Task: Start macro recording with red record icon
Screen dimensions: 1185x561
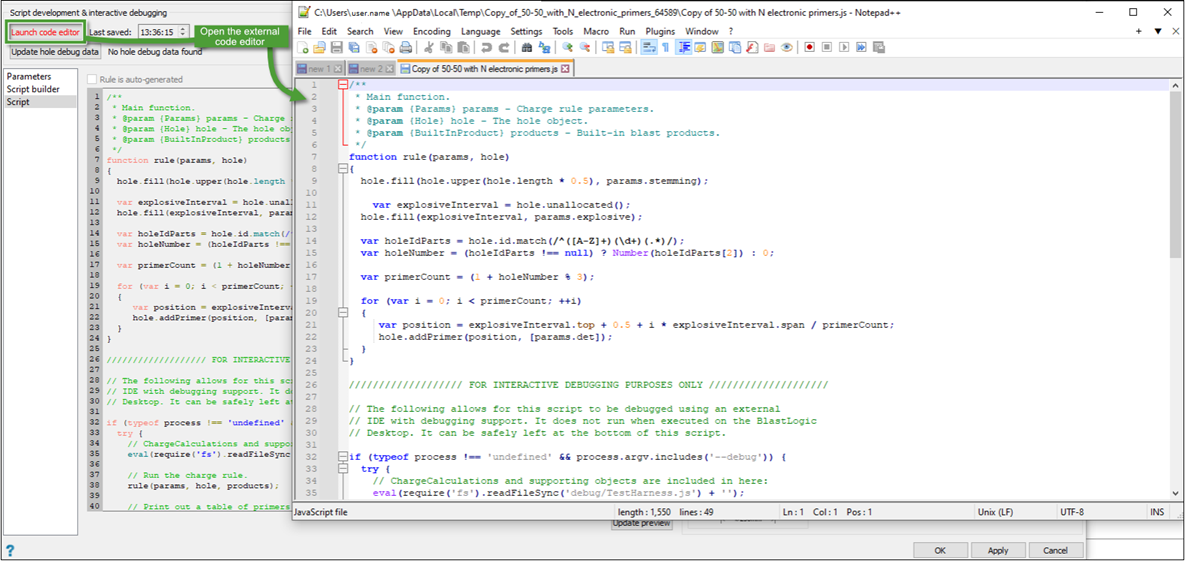Action: (810, 47)
